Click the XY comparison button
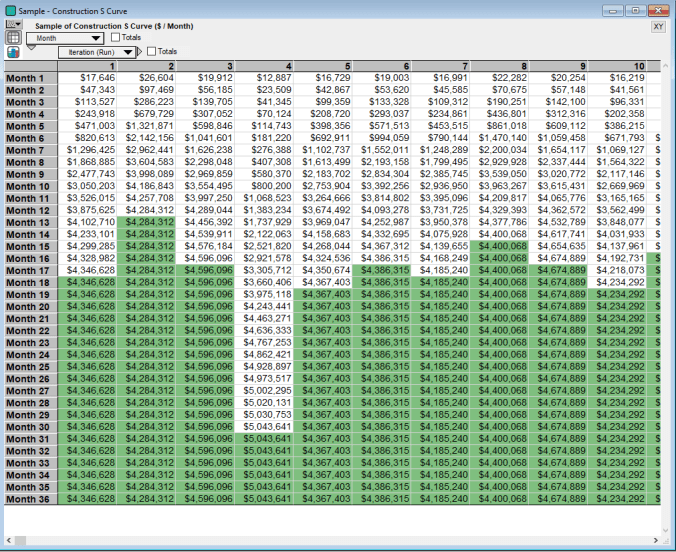 click(x=658, y=27)
